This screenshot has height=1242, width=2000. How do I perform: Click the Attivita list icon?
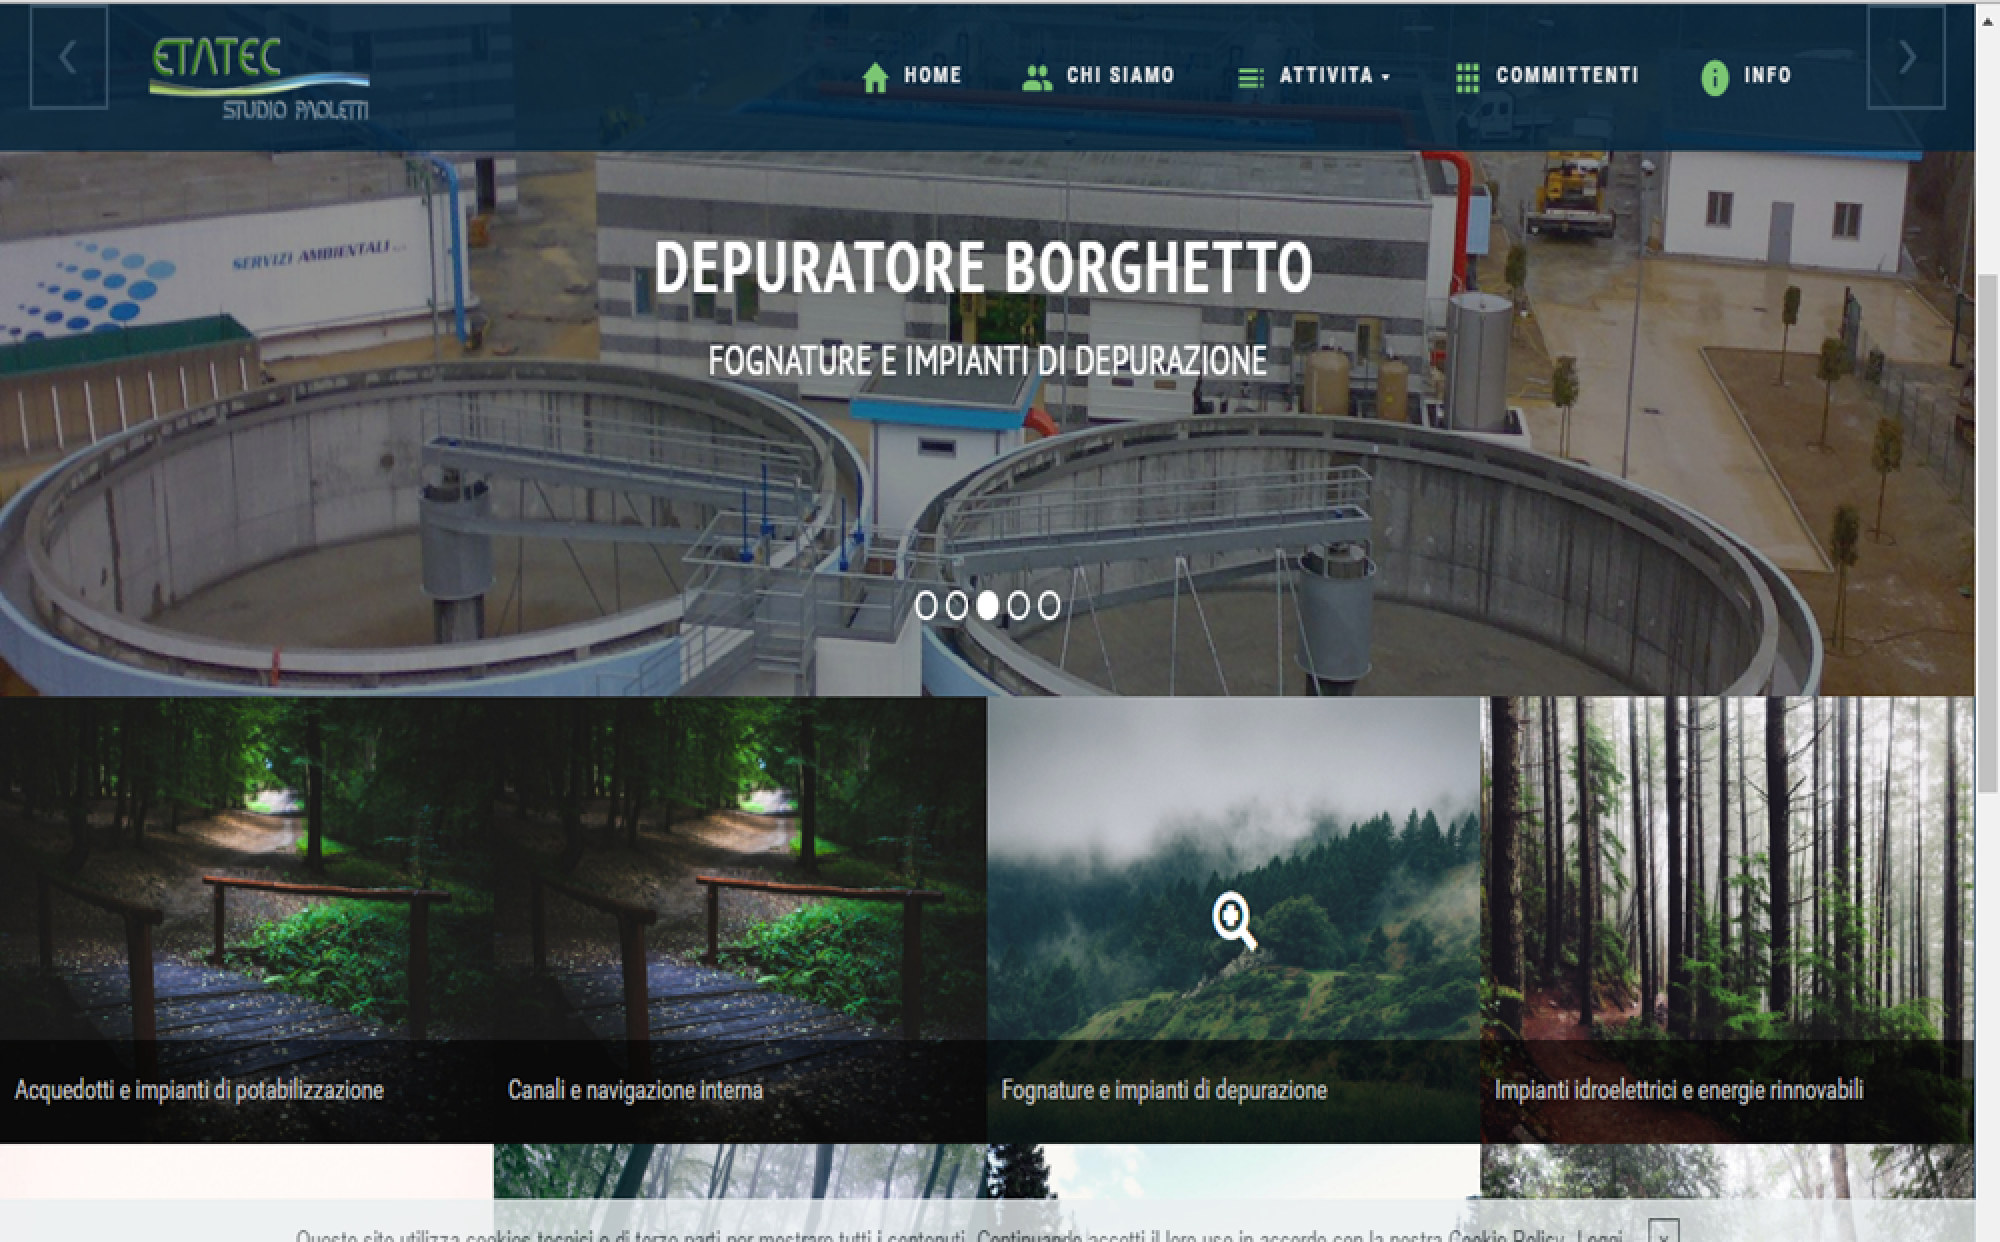pyautogui.click(x=1250, y=78)
